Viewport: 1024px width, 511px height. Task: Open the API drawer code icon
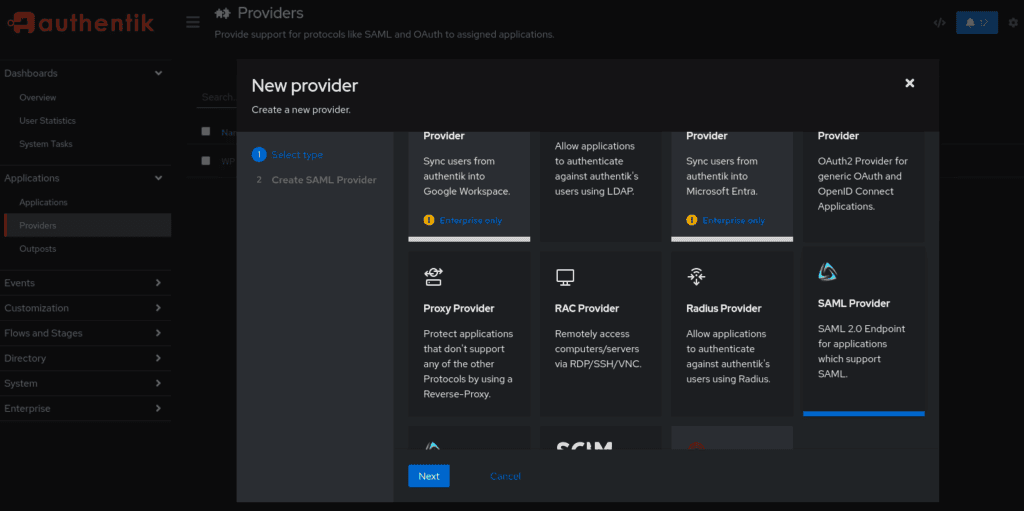click(939, 23)
